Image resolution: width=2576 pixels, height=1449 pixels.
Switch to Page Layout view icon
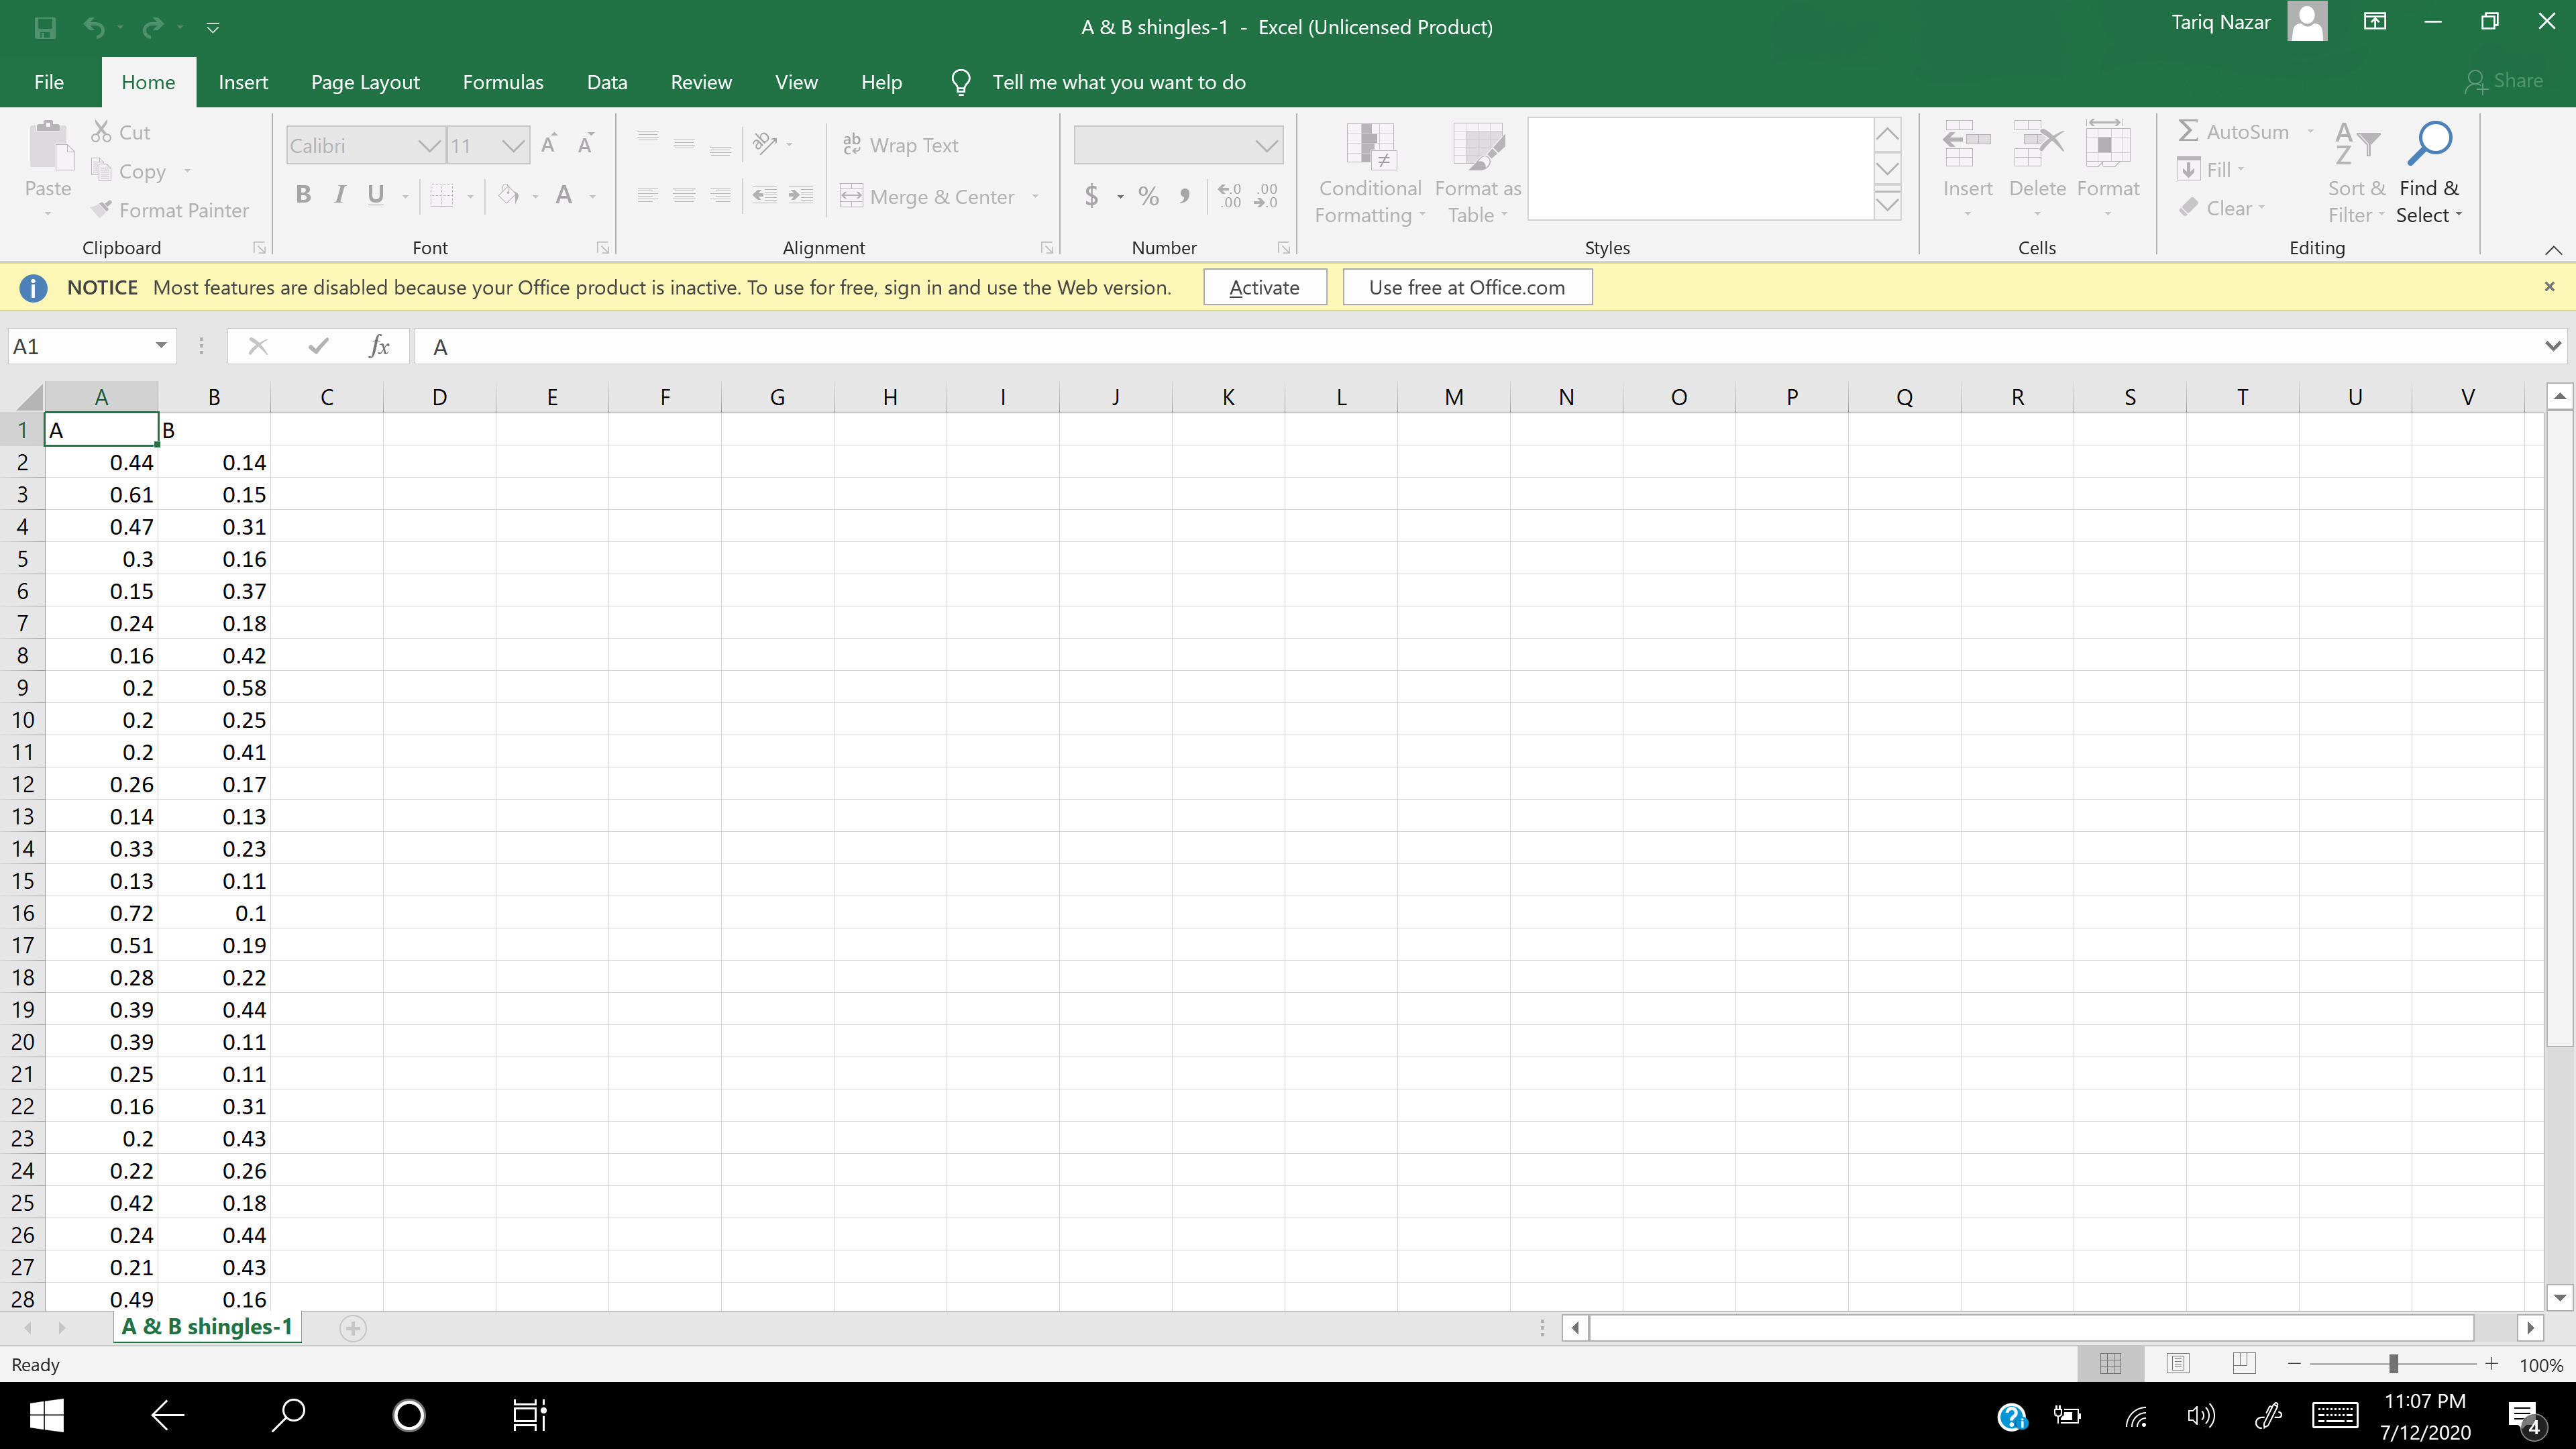pyautogui.click(x=2177, y=1363)
